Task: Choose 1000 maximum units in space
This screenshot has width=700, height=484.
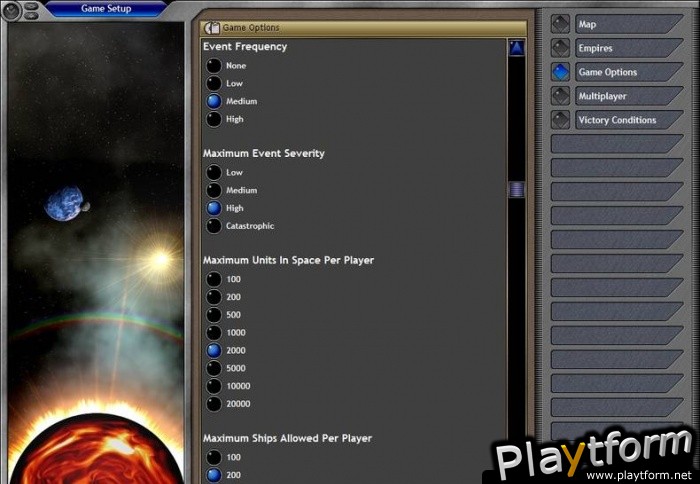Action: click(214, 333)
